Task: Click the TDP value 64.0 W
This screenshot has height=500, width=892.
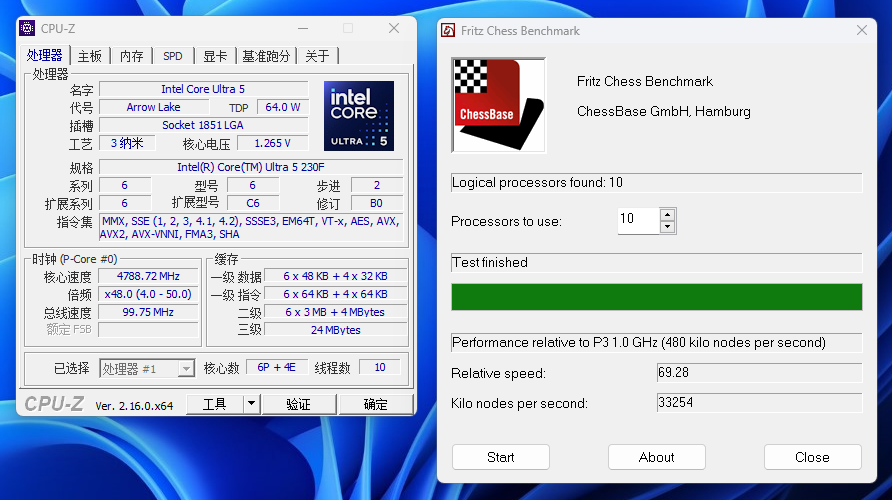Action: [283, 107]
